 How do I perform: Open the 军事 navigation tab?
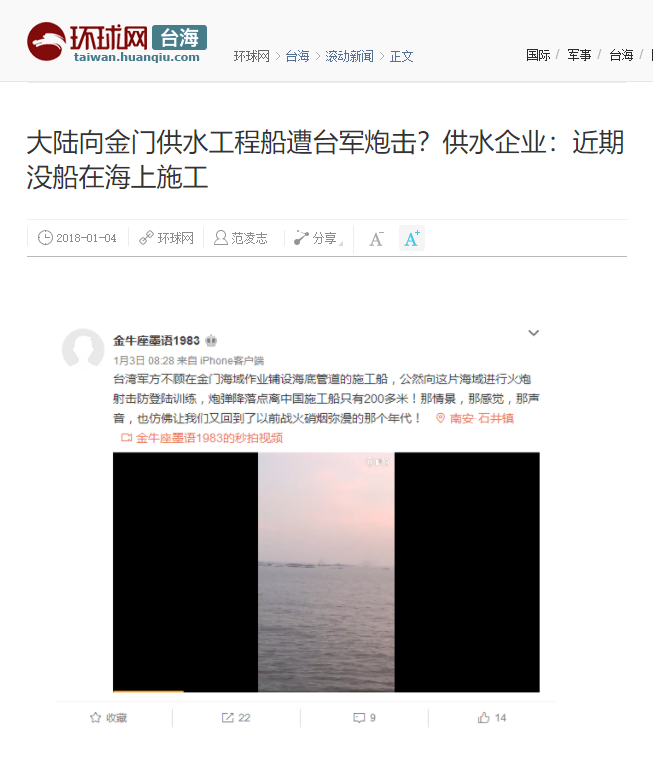(x=579, y=55)
